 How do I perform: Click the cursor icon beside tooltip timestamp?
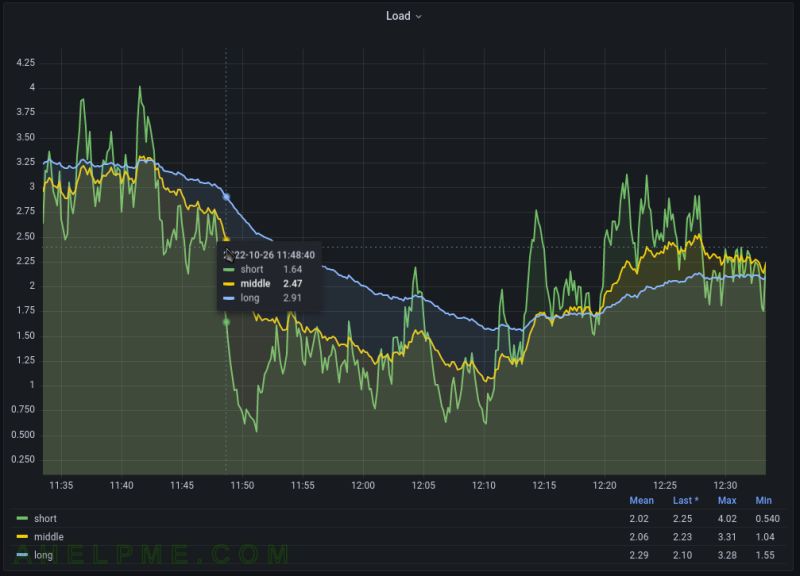coord(228,255)
